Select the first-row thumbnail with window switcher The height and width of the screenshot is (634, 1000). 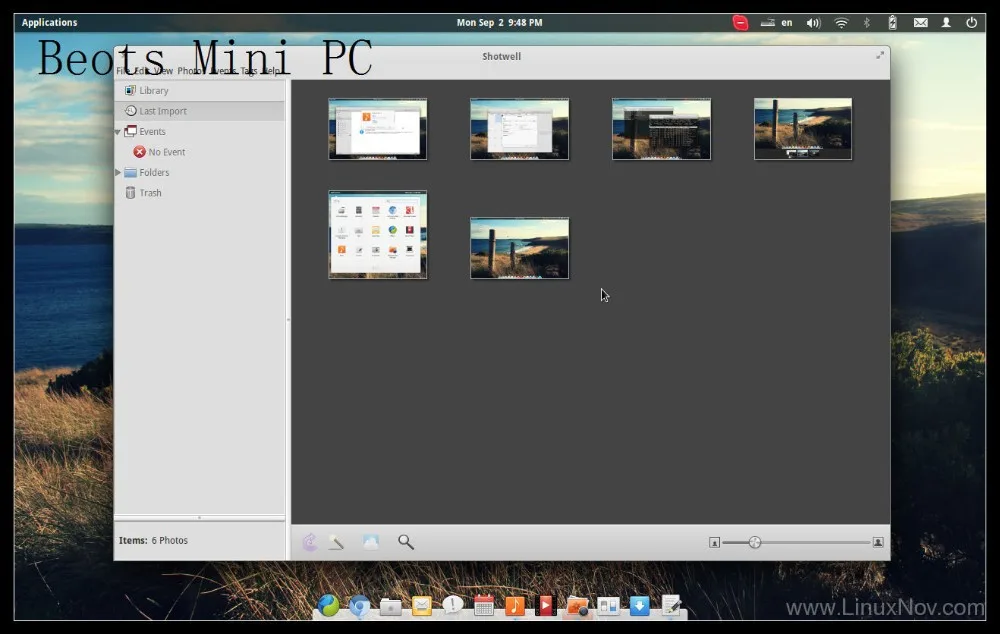pos(803,129)
